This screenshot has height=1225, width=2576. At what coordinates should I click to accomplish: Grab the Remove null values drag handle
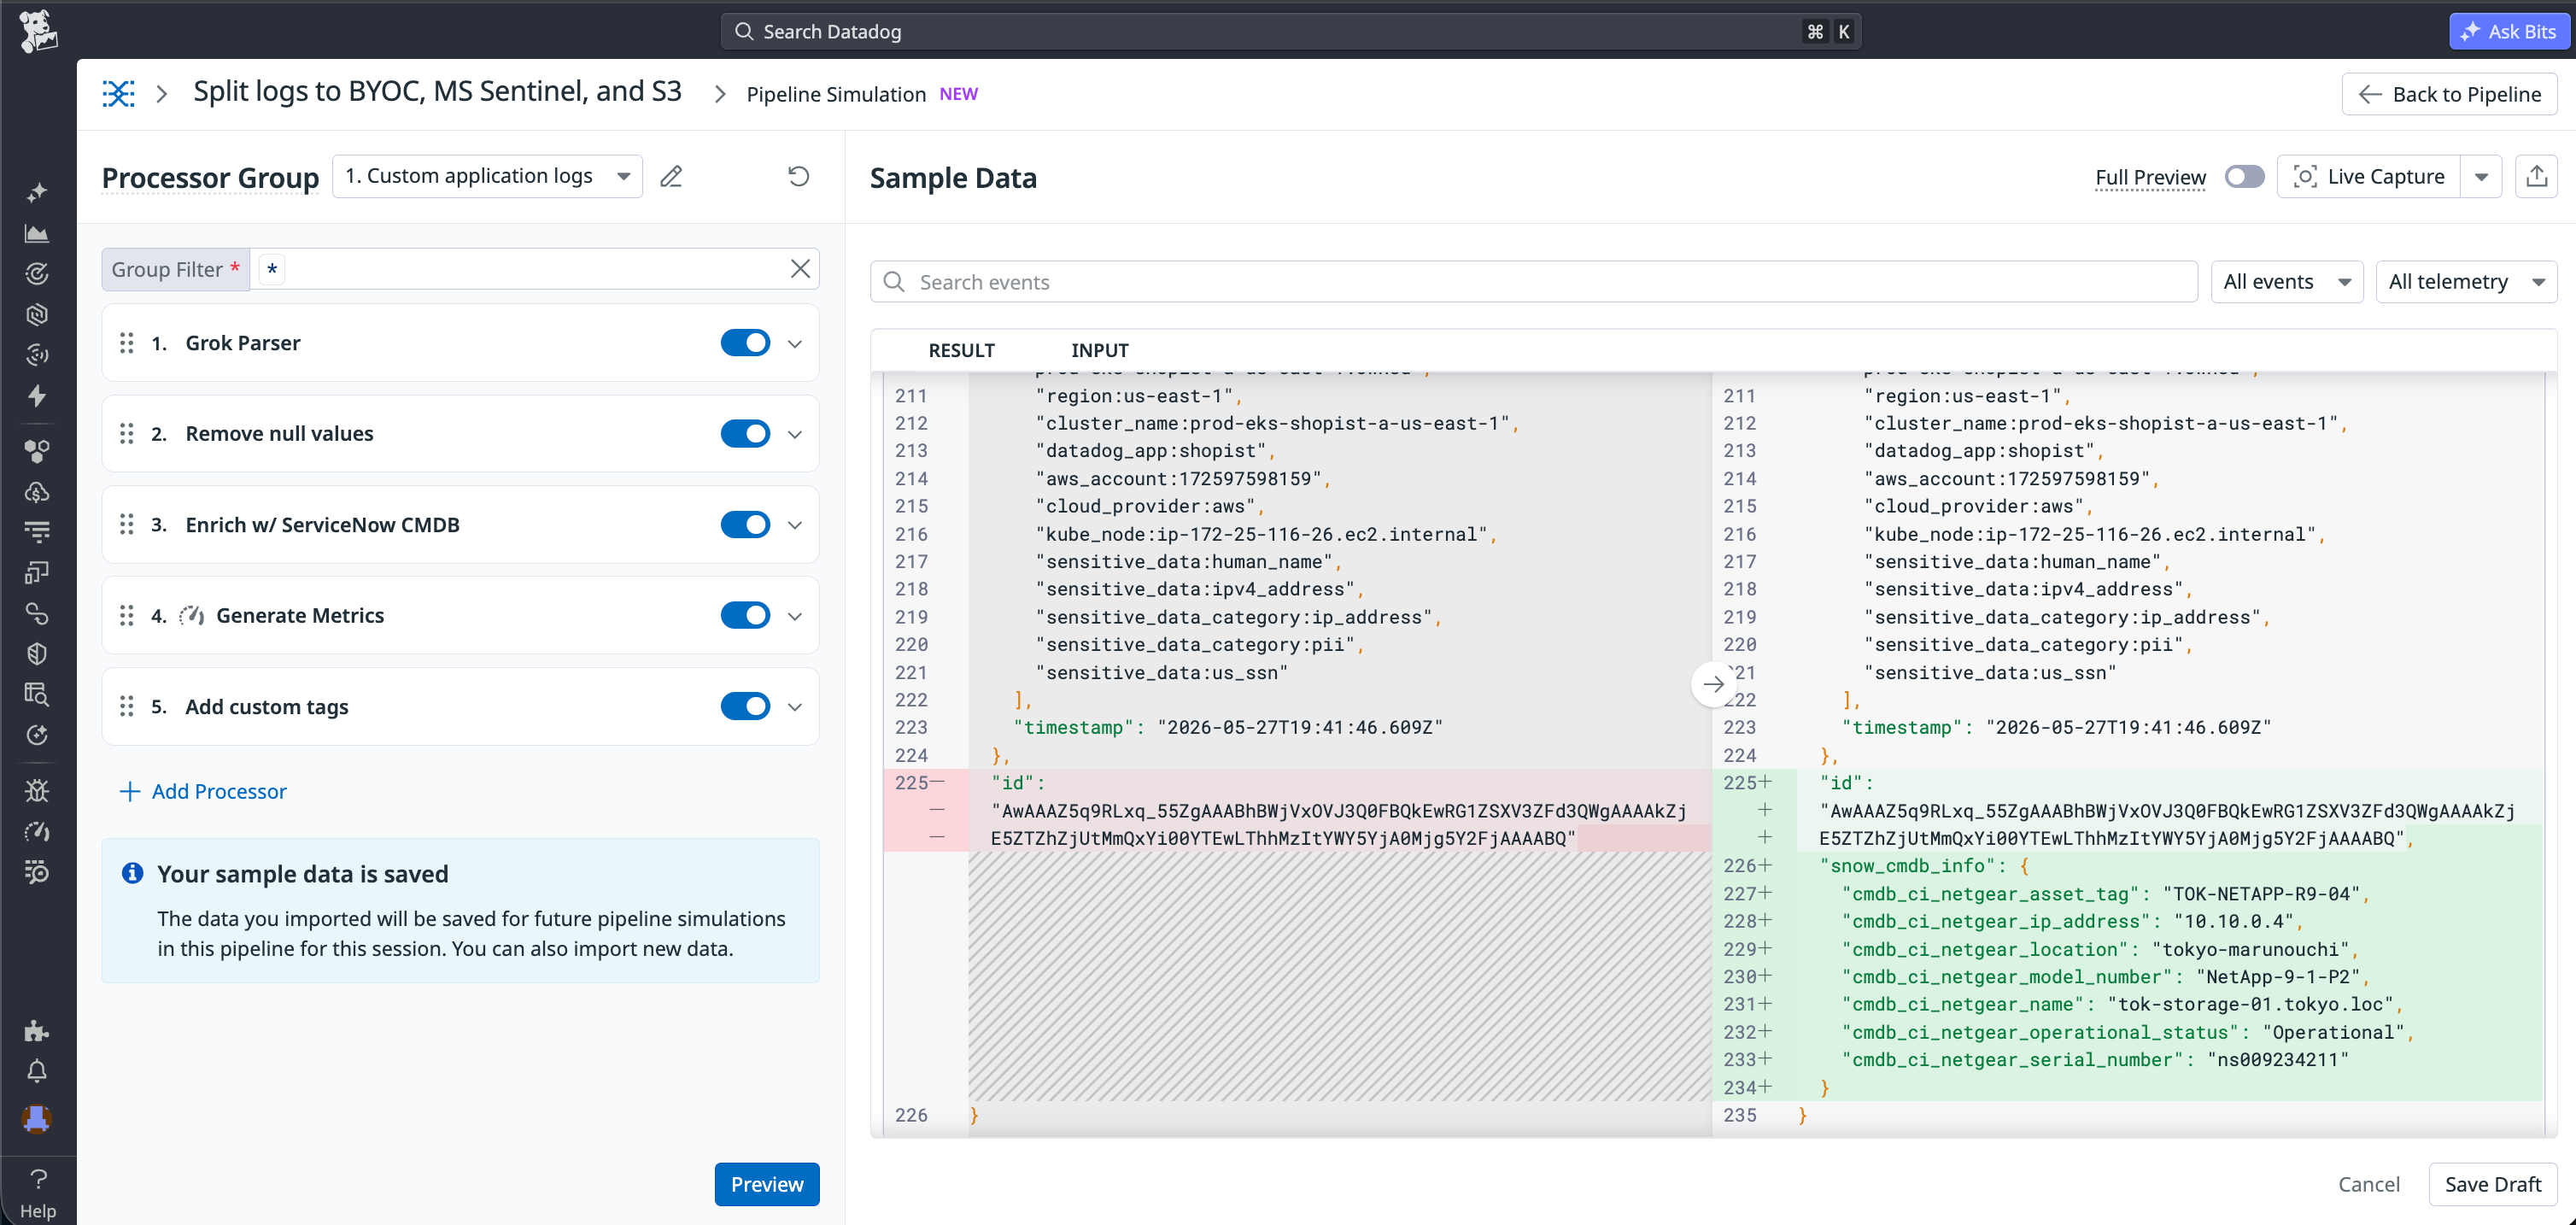[127, 434]
